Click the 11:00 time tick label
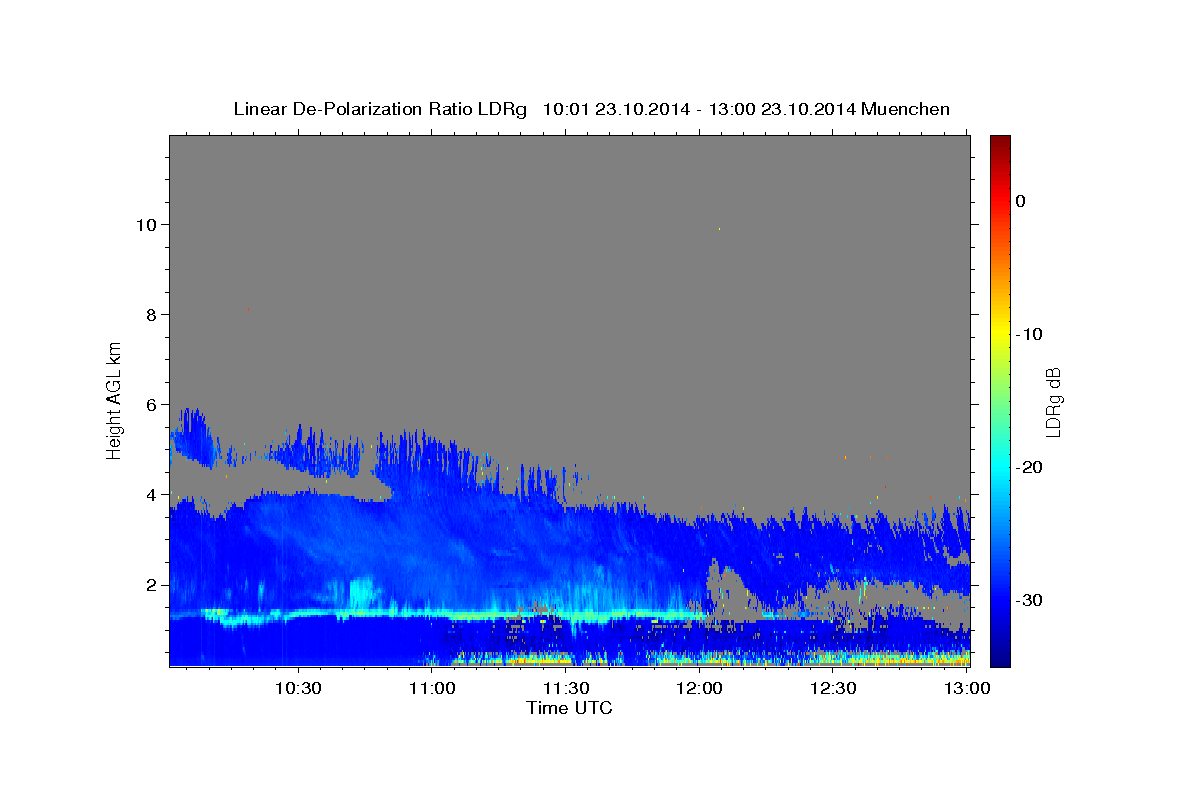This screenshot has width=1200, height=800. point(432,688)
